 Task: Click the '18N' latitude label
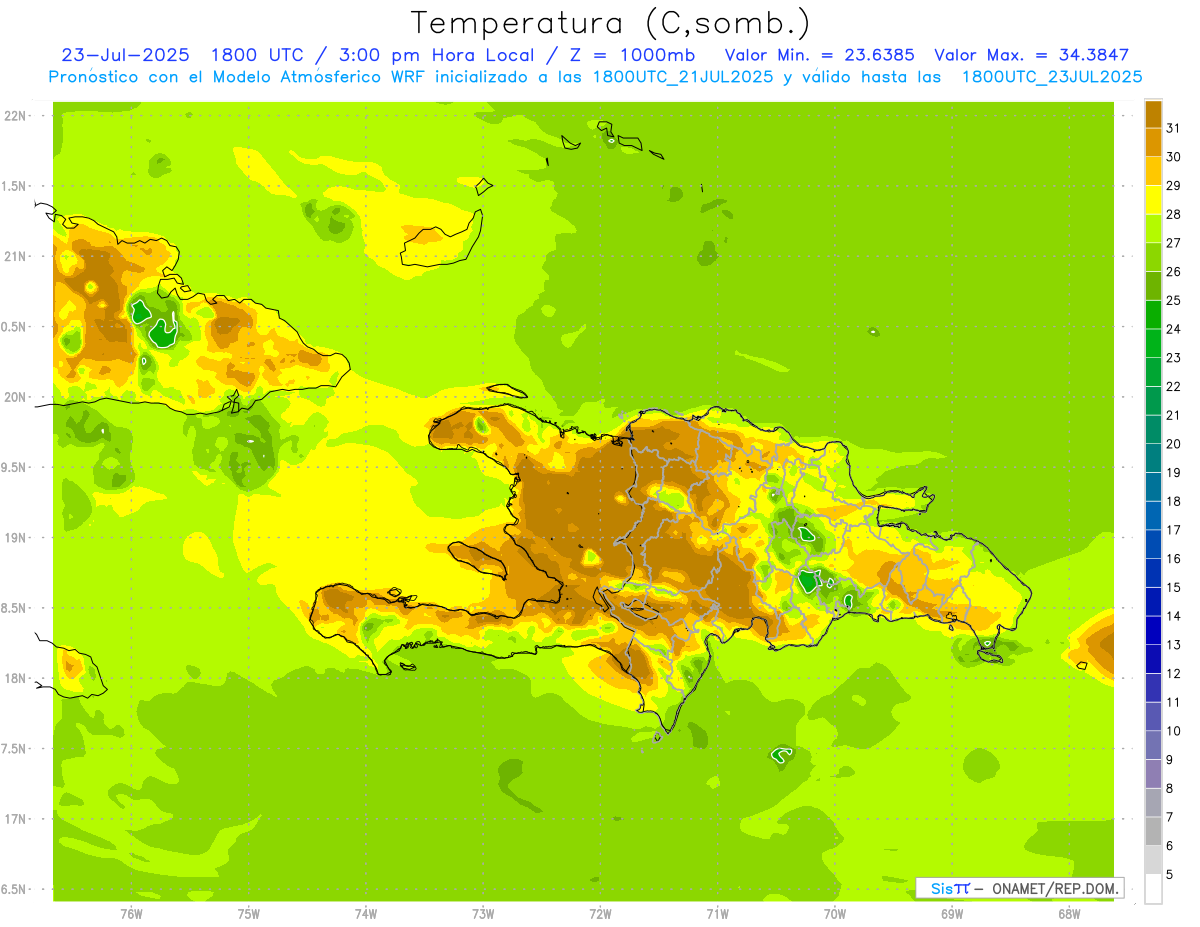click(14, 678)
